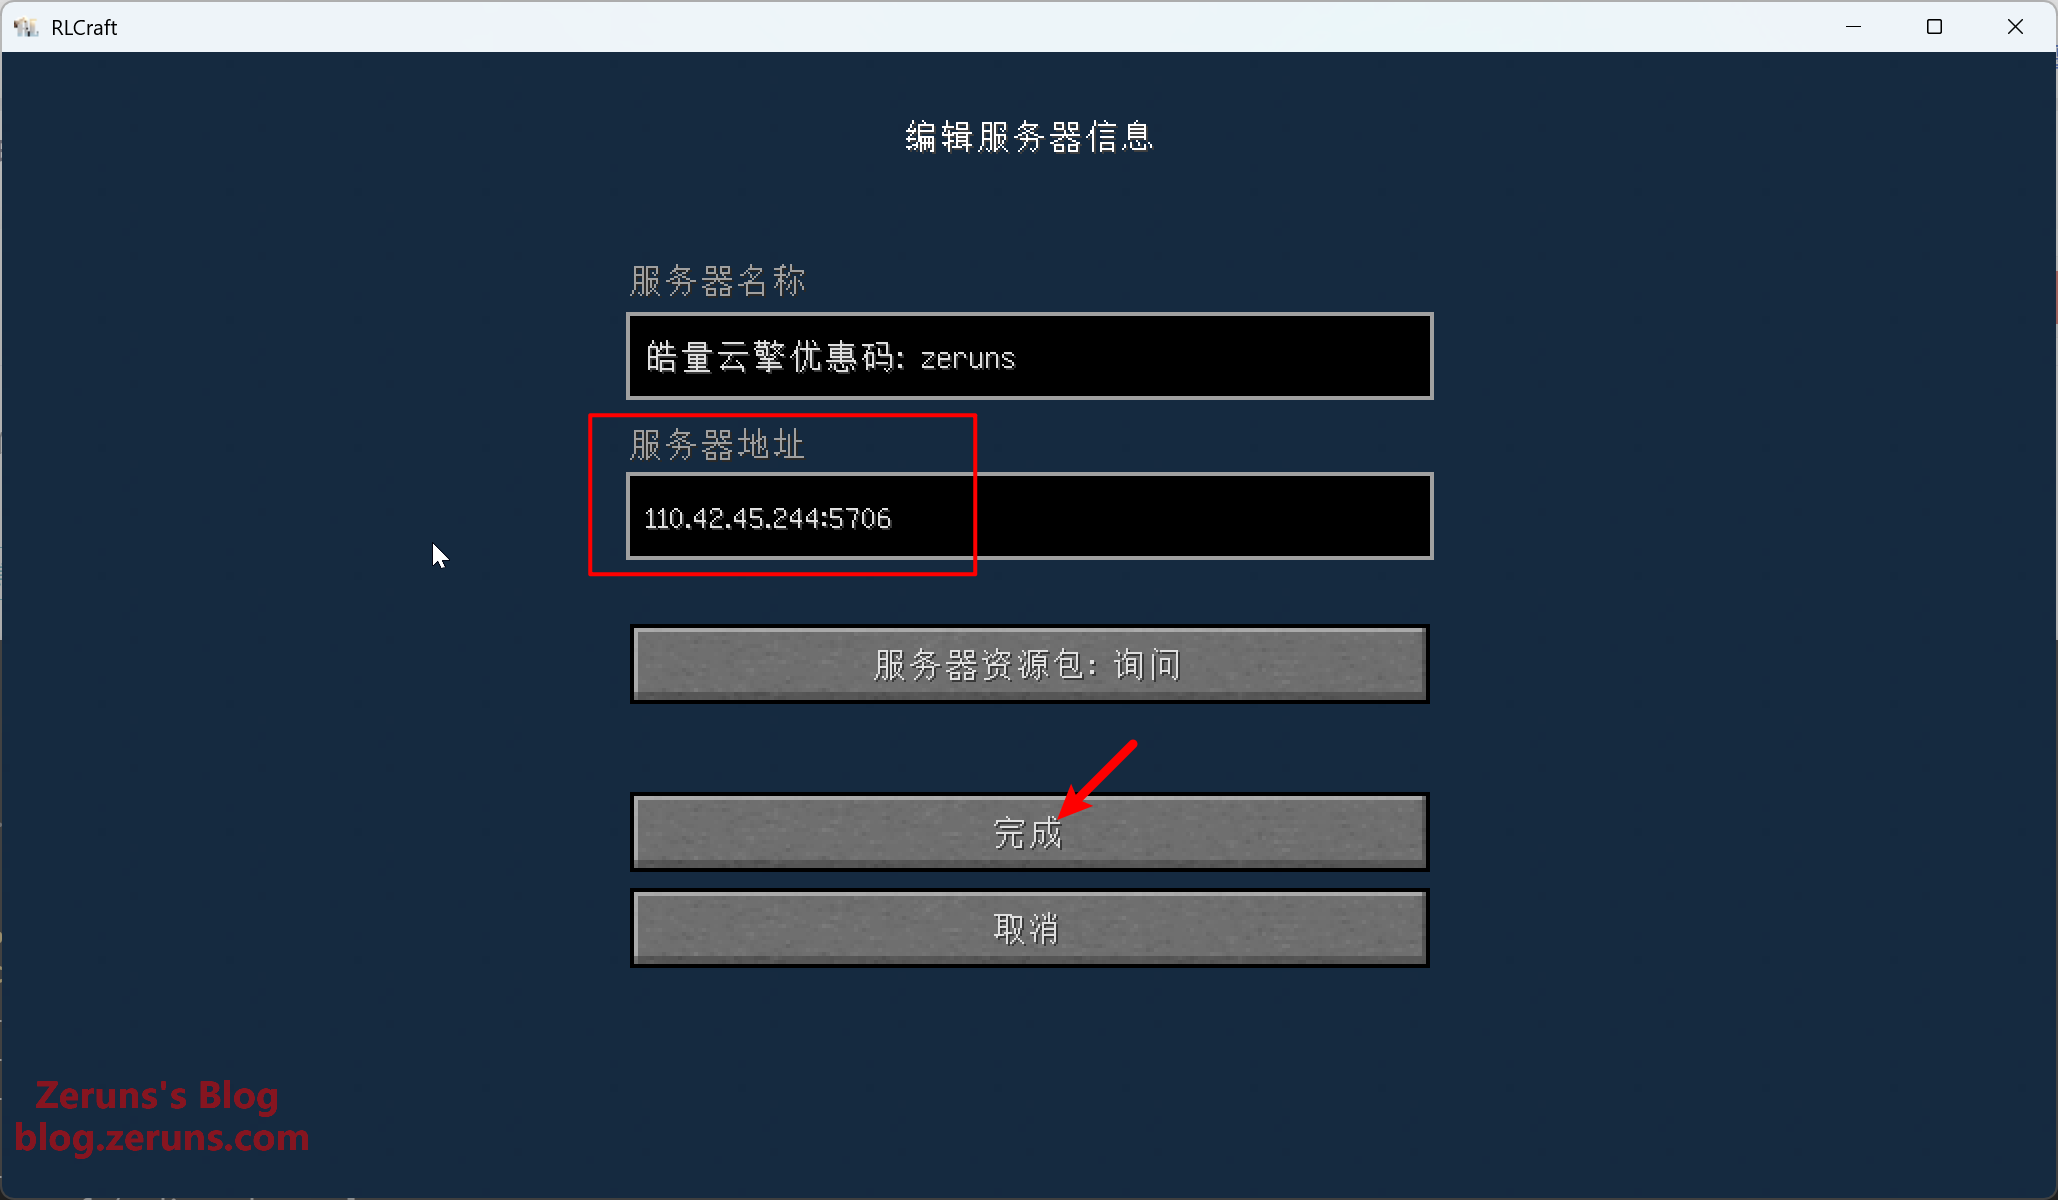
Task: Focus the 服务器地址 text field
Action: click(1029, 516)
